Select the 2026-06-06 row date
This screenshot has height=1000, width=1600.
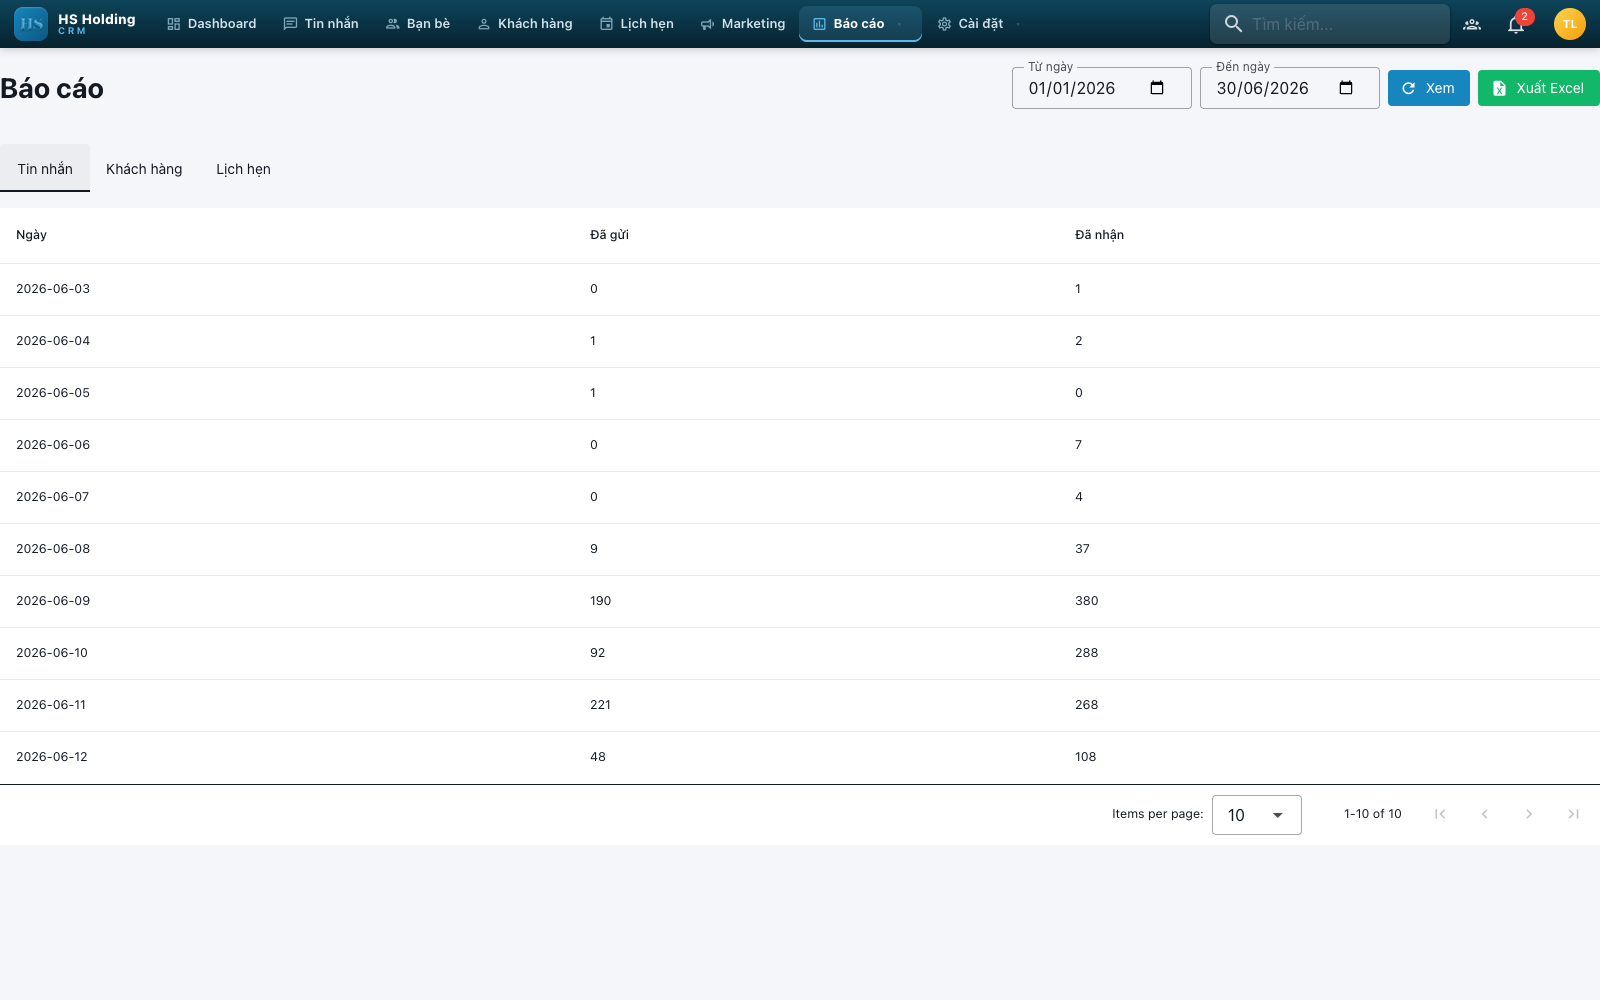(53, 445)
